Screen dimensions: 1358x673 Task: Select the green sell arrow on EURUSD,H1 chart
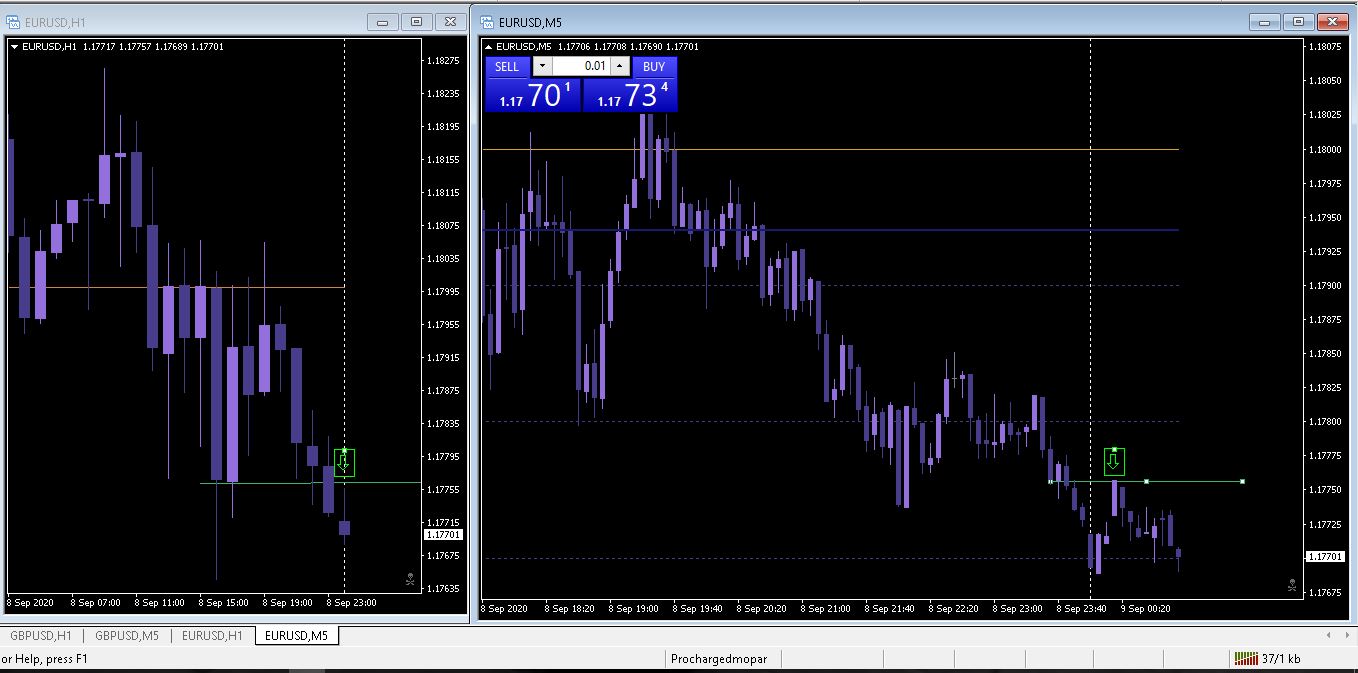point(344,463)
